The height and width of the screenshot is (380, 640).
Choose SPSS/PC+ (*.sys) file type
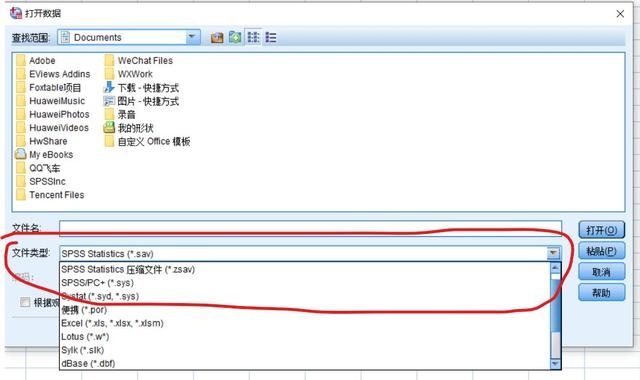pos(304,283)
